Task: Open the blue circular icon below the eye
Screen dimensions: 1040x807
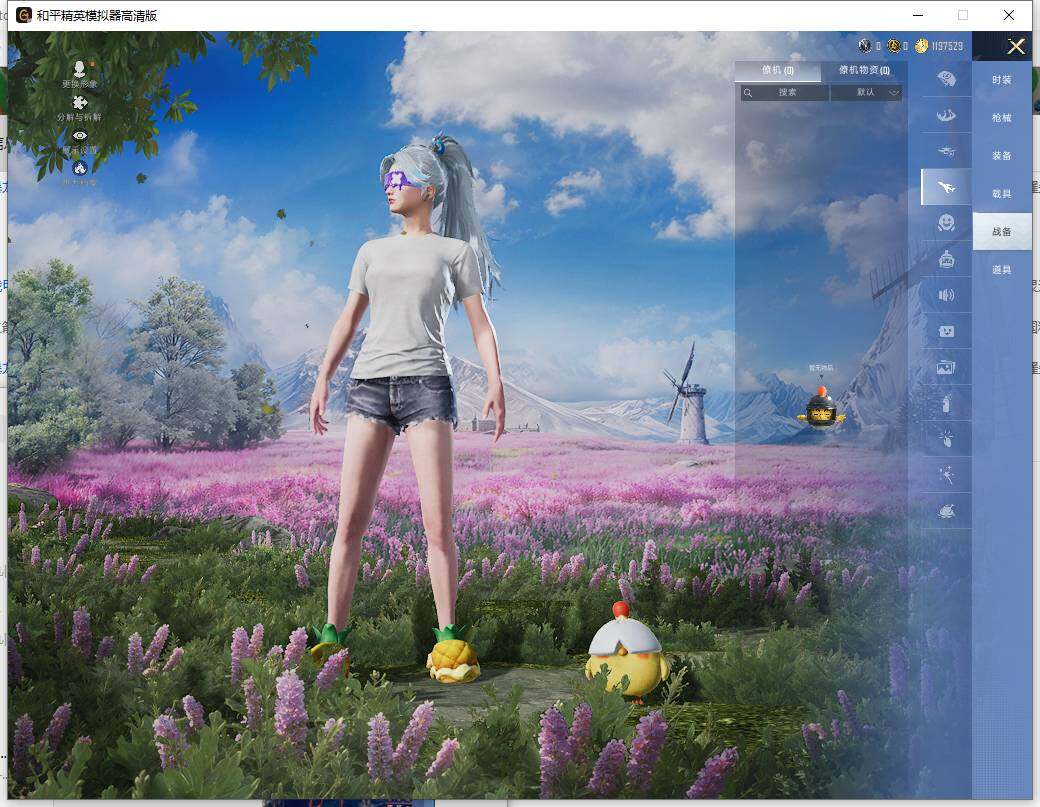Action: click(80, 168)
